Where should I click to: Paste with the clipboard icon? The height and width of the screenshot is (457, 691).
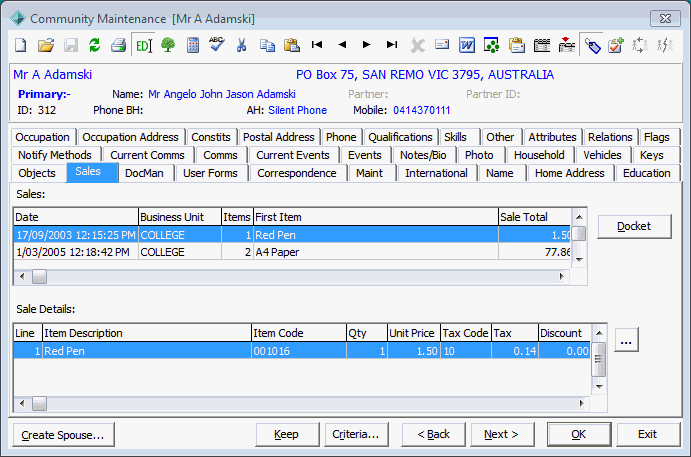point(291,45)
